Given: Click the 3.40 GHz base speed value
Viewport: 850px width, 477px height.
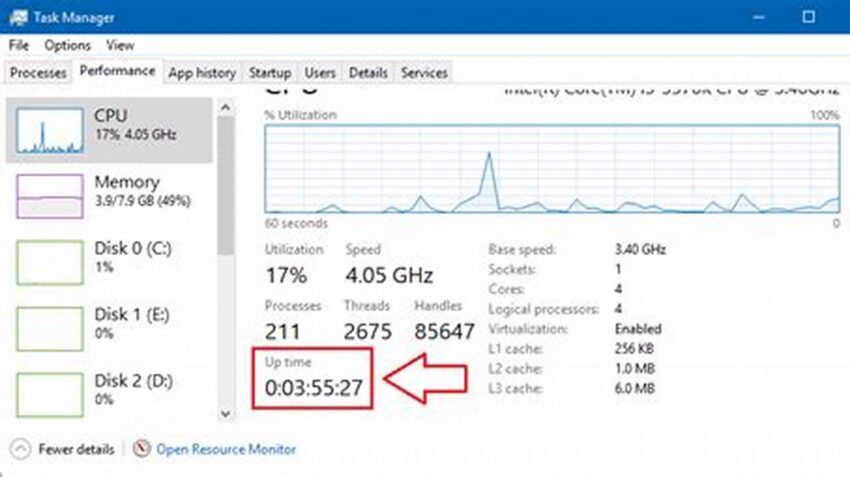Looking at the screenshot, I should point(640,249).
